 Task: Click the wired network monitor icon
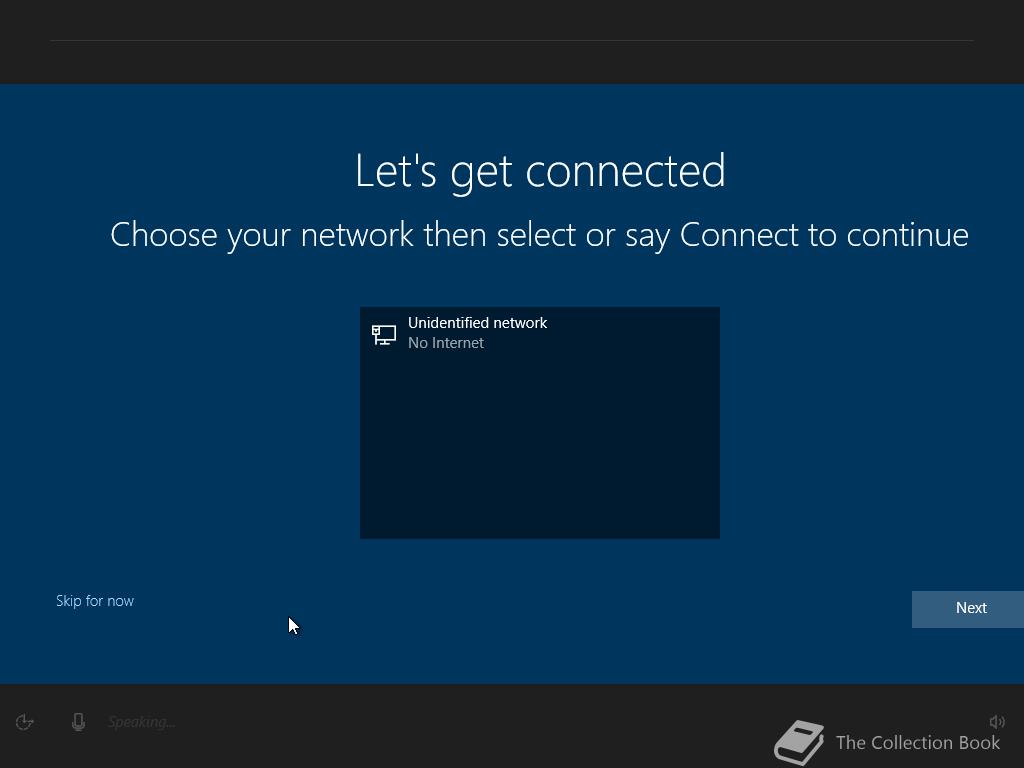click(x=384, y=334)
